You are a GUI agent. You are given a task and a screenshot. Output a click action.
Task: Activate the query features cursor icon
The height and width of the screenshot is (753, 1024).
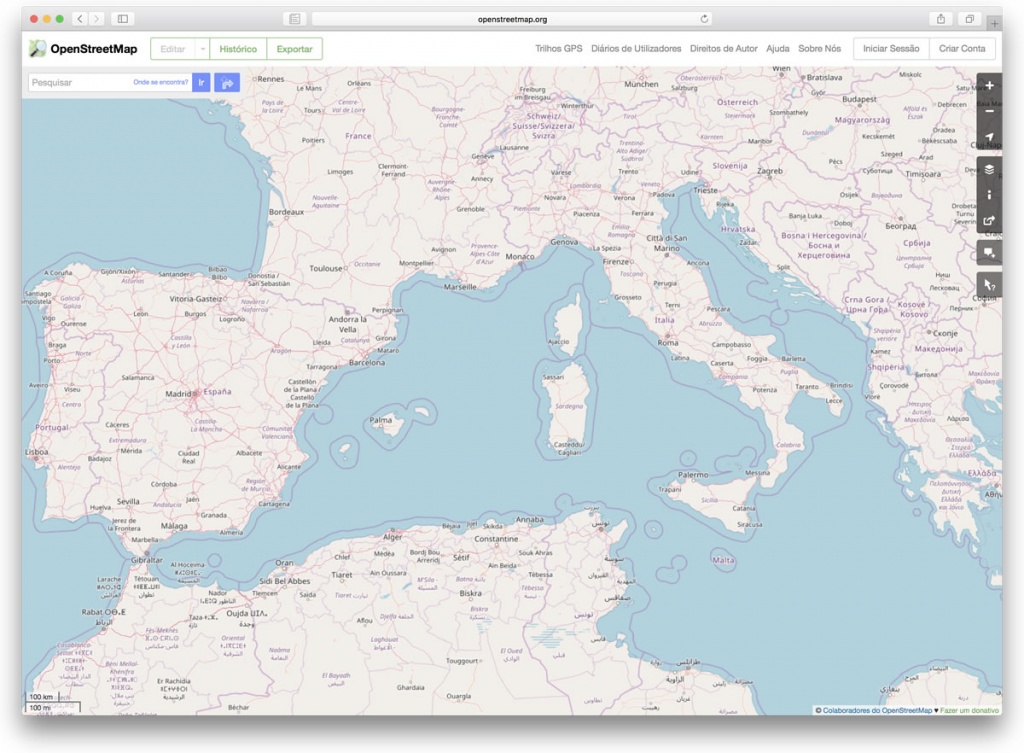tap(989, 285)
